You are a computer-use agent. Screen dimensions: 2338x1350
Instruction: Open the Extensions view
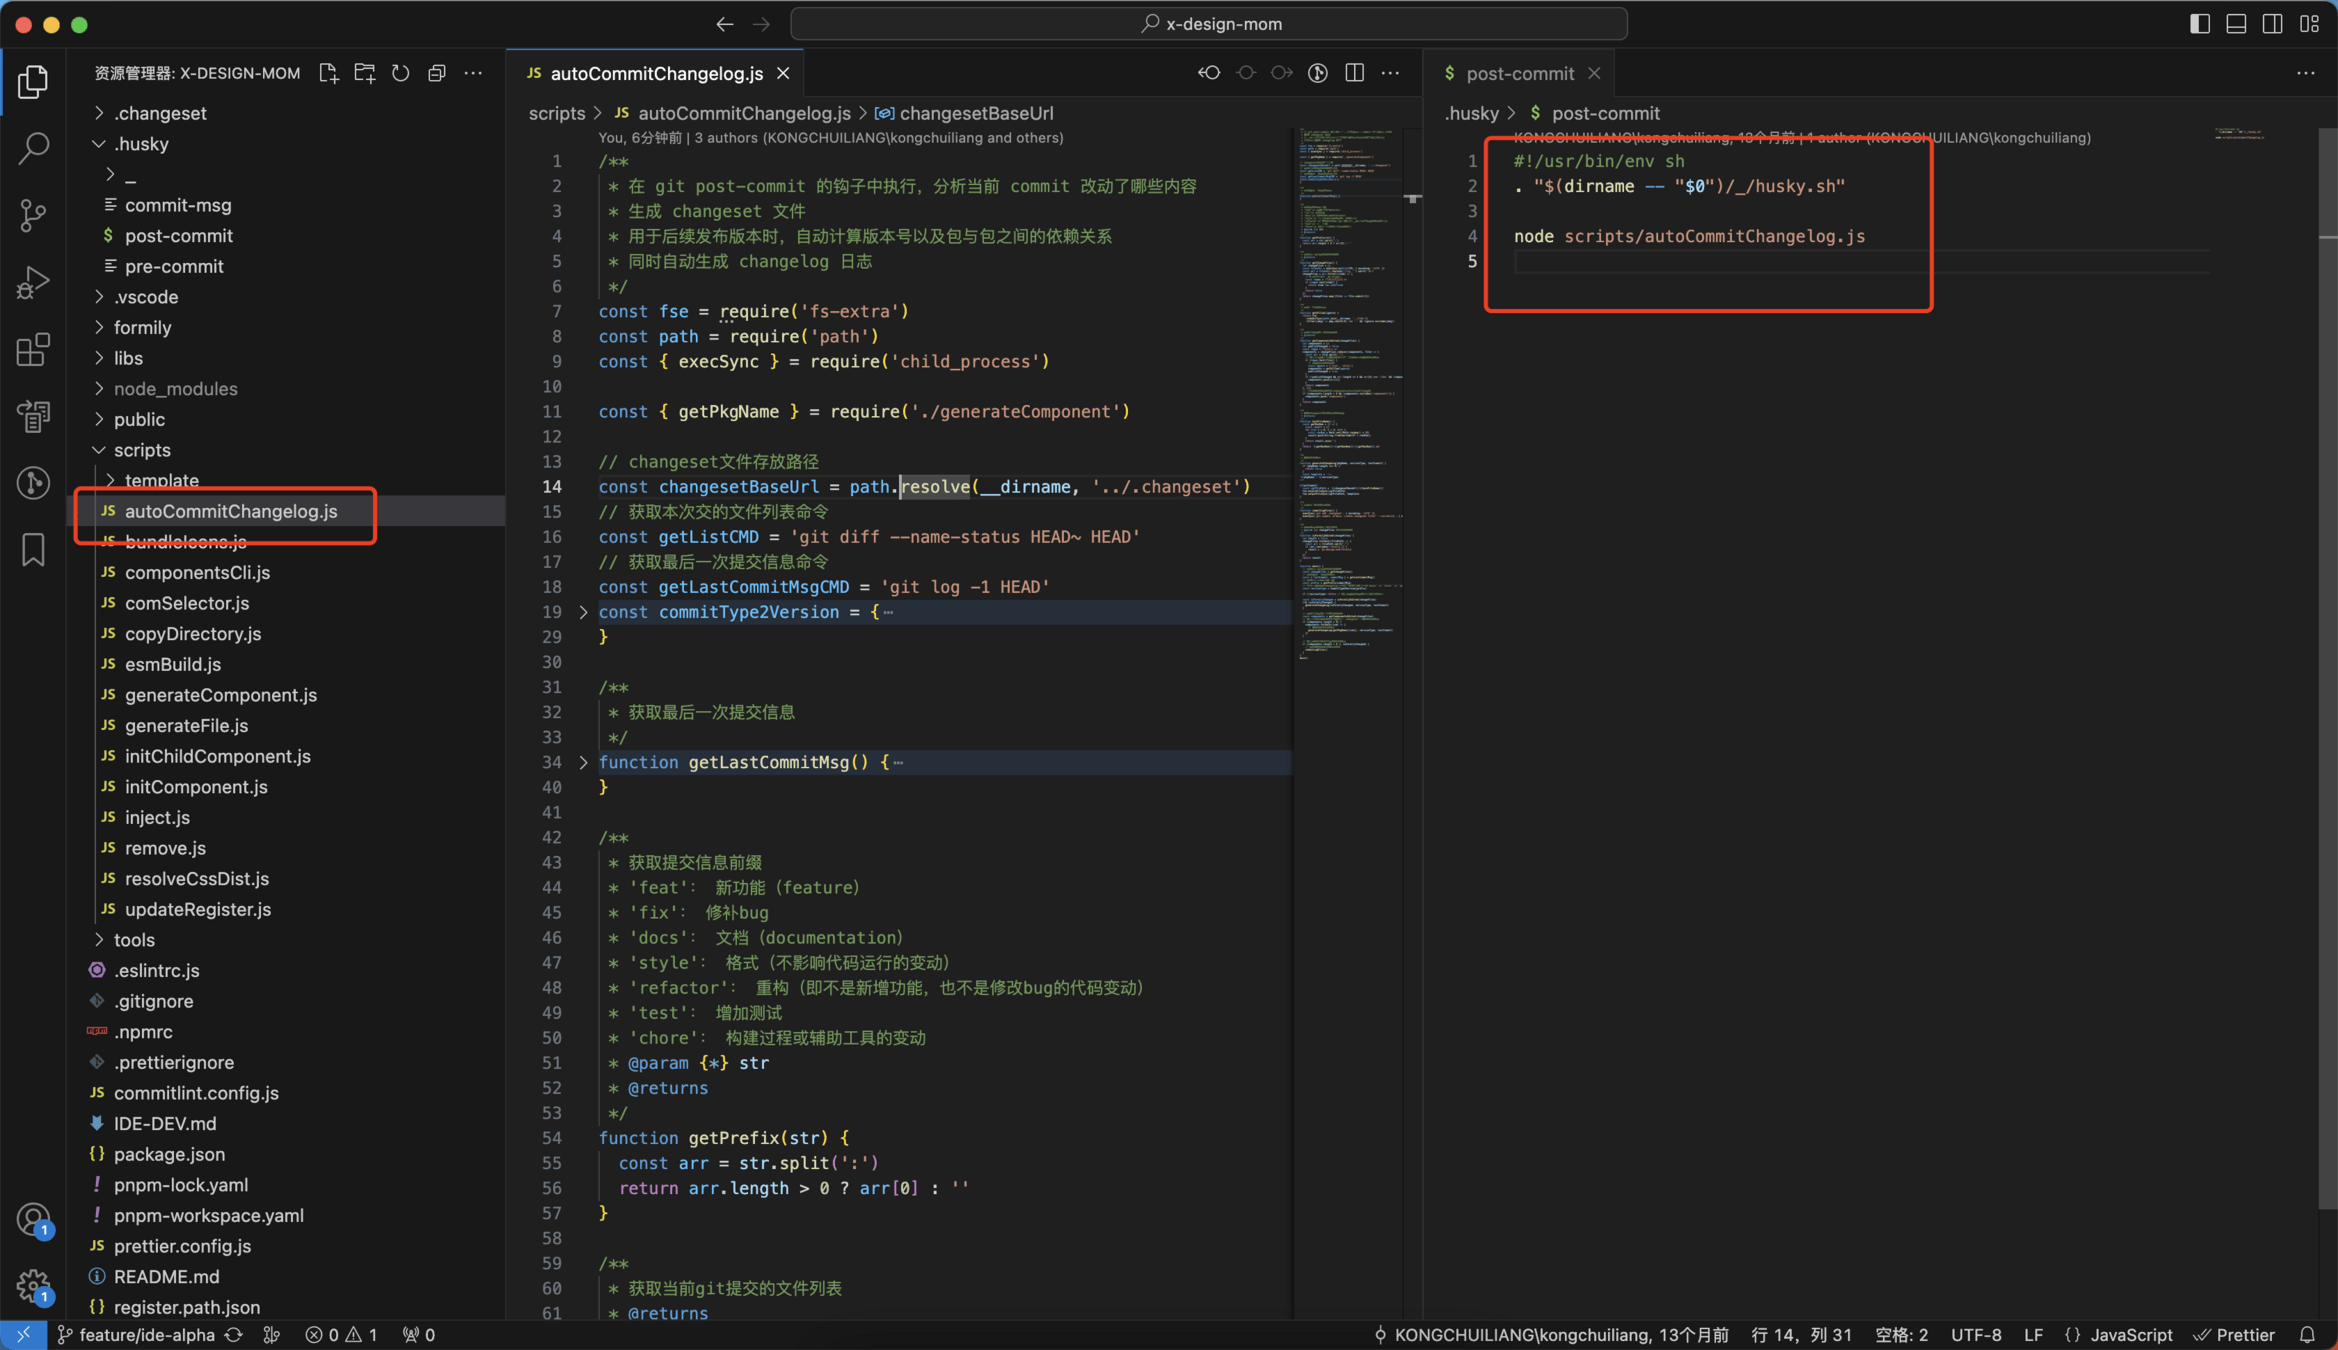33,349
